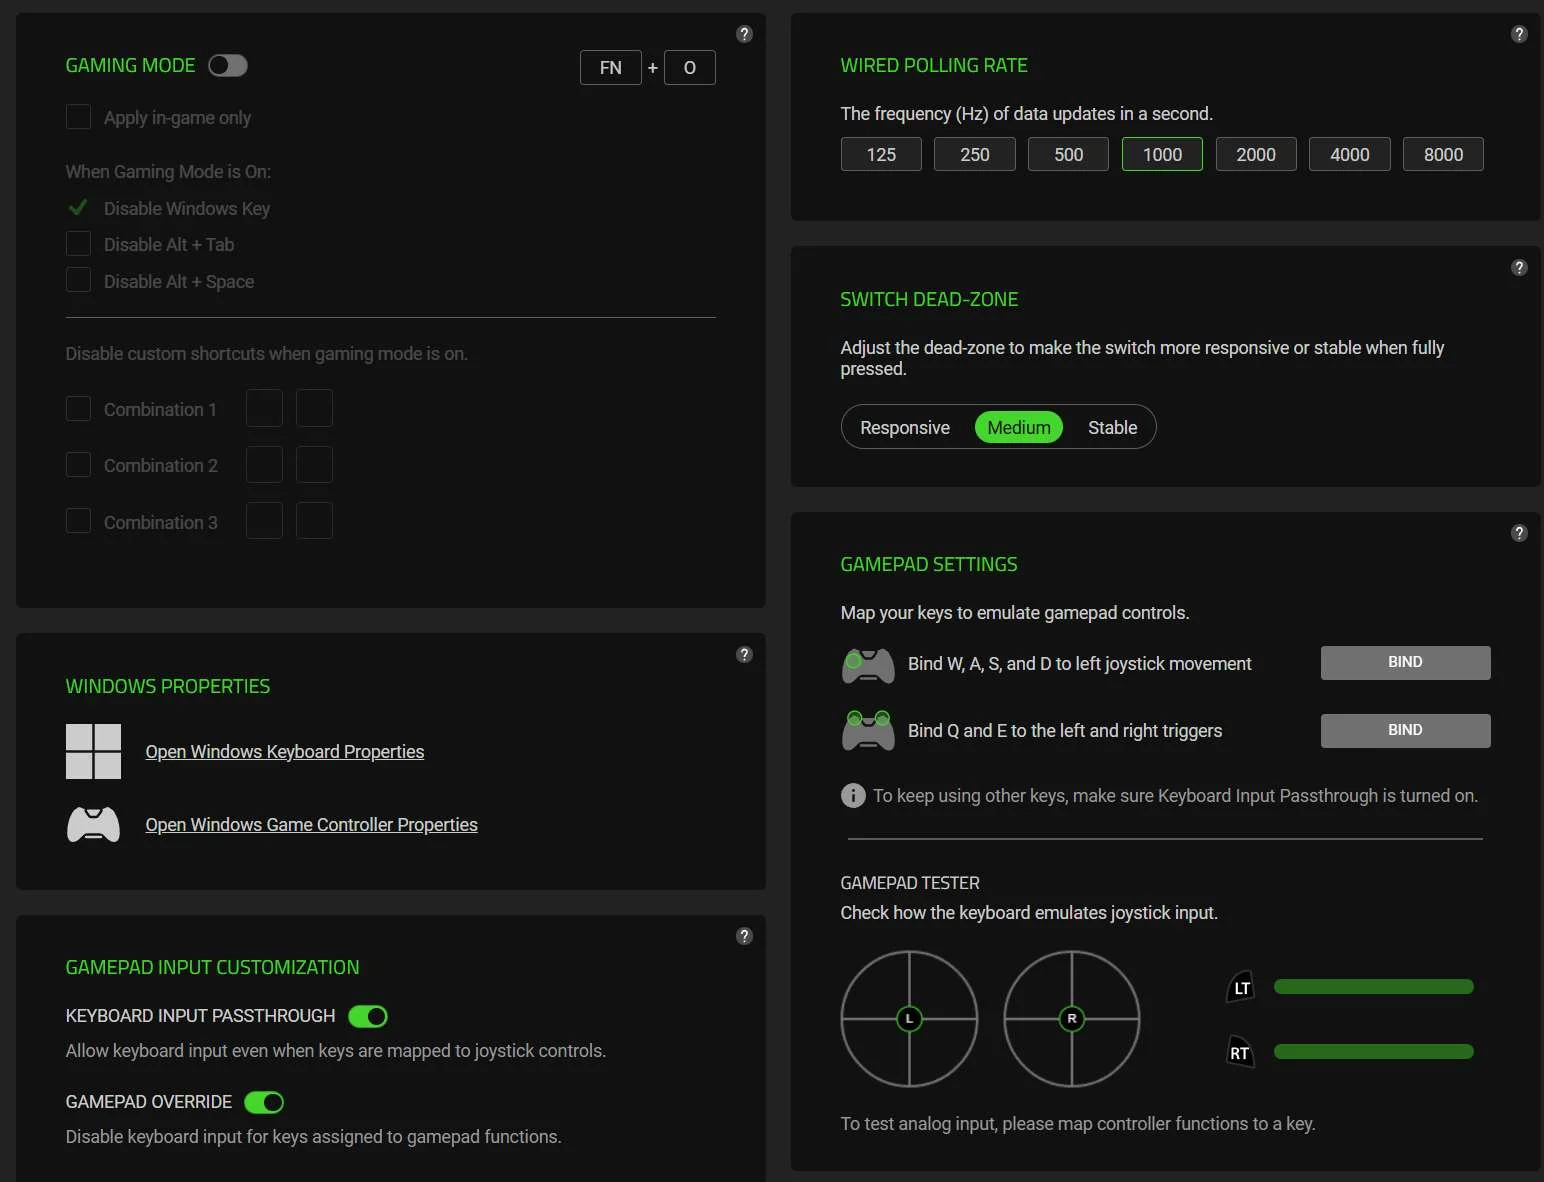Enable the Combination 3 checkbox
1544x1182 pixels.
click(x=78, y=521)
